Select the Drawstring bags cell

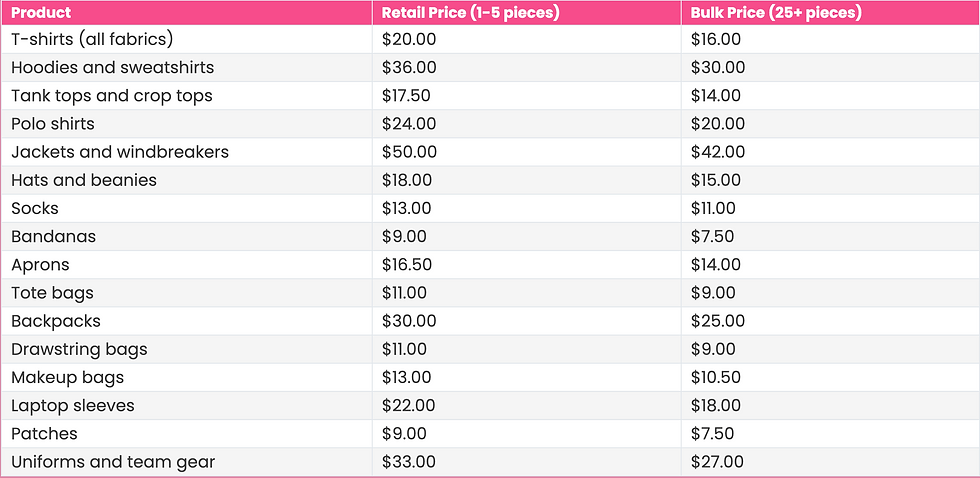pos(79,349)
